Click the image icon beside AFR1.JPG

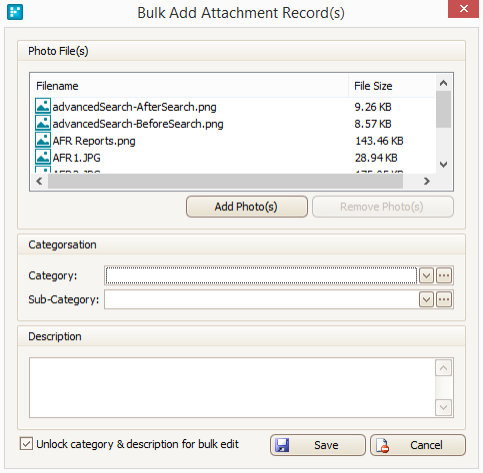[x=43, y=157]
